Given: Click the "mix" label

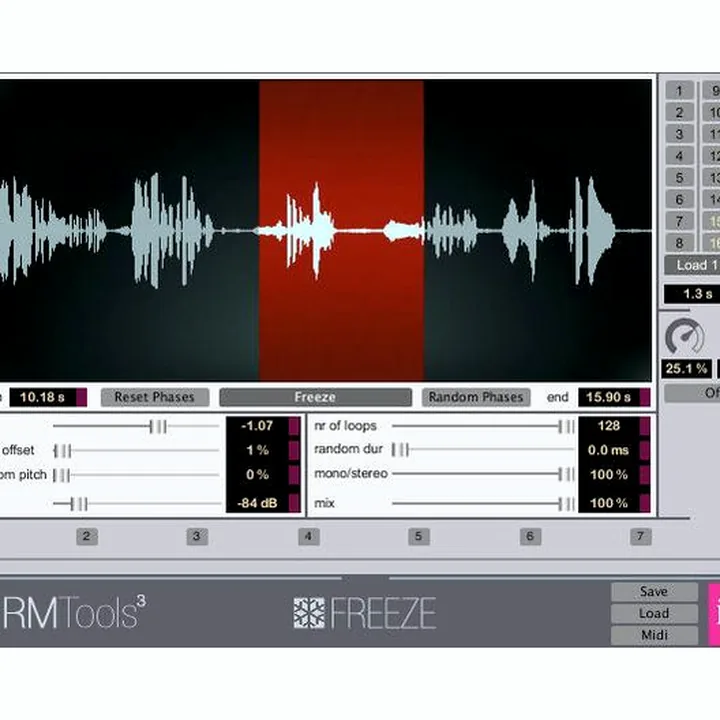Looking at the screenshot, I should click(x=324, y=503).
